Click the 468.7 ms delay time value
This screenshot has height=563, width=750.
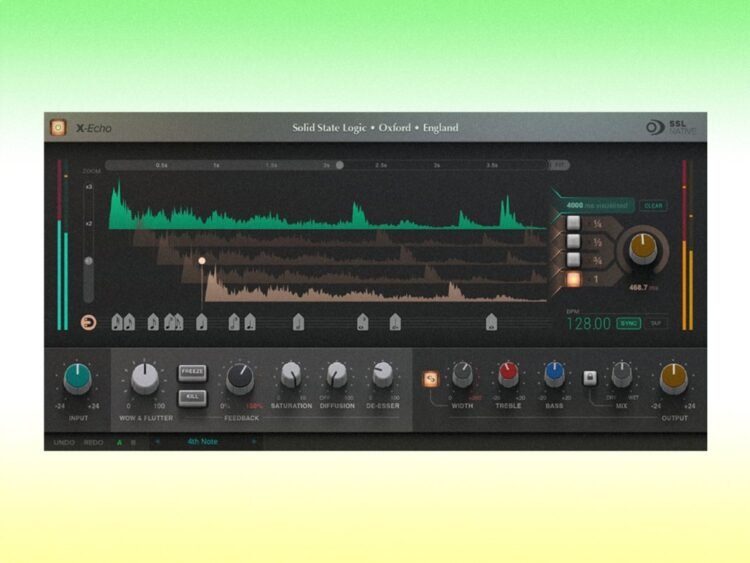tap(643, 287)
